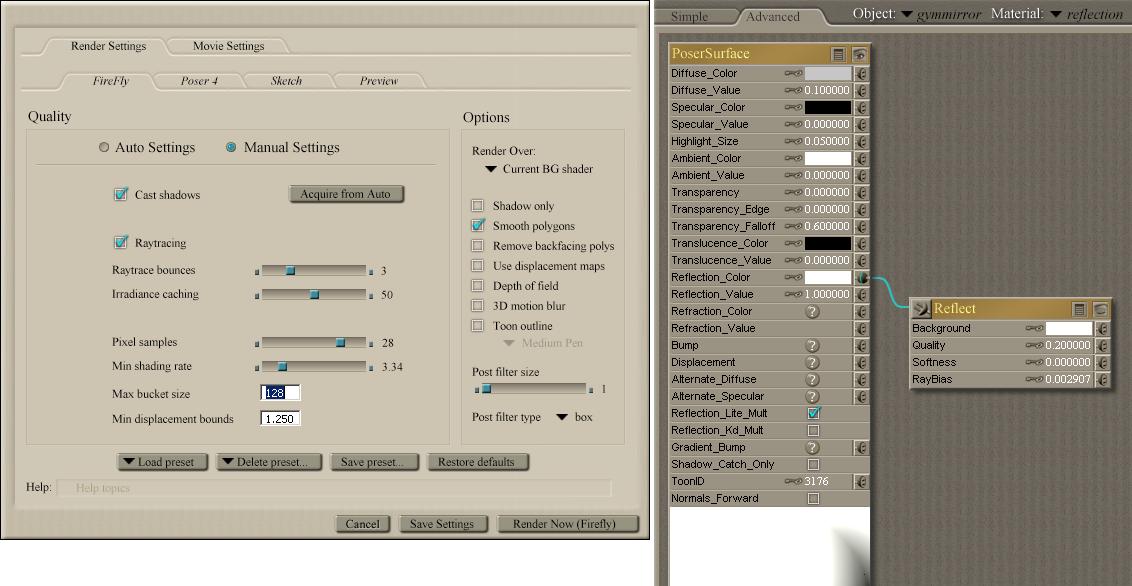Viewport: 1132px width, 586px height.
Task: Click the Reflect Quality plug connector icon
Action: [1102, 346]
